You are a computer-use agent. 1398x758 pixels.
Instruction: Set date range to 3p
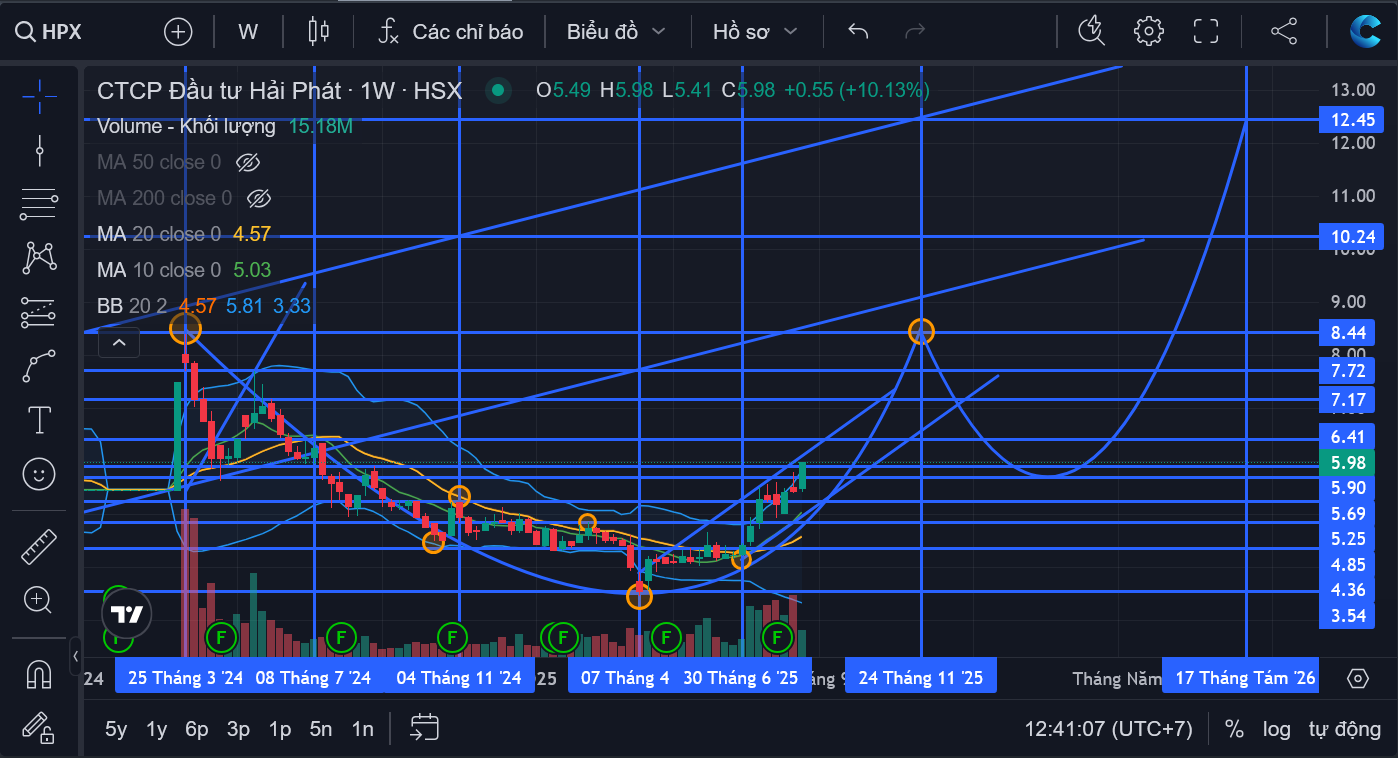[238, 729]
